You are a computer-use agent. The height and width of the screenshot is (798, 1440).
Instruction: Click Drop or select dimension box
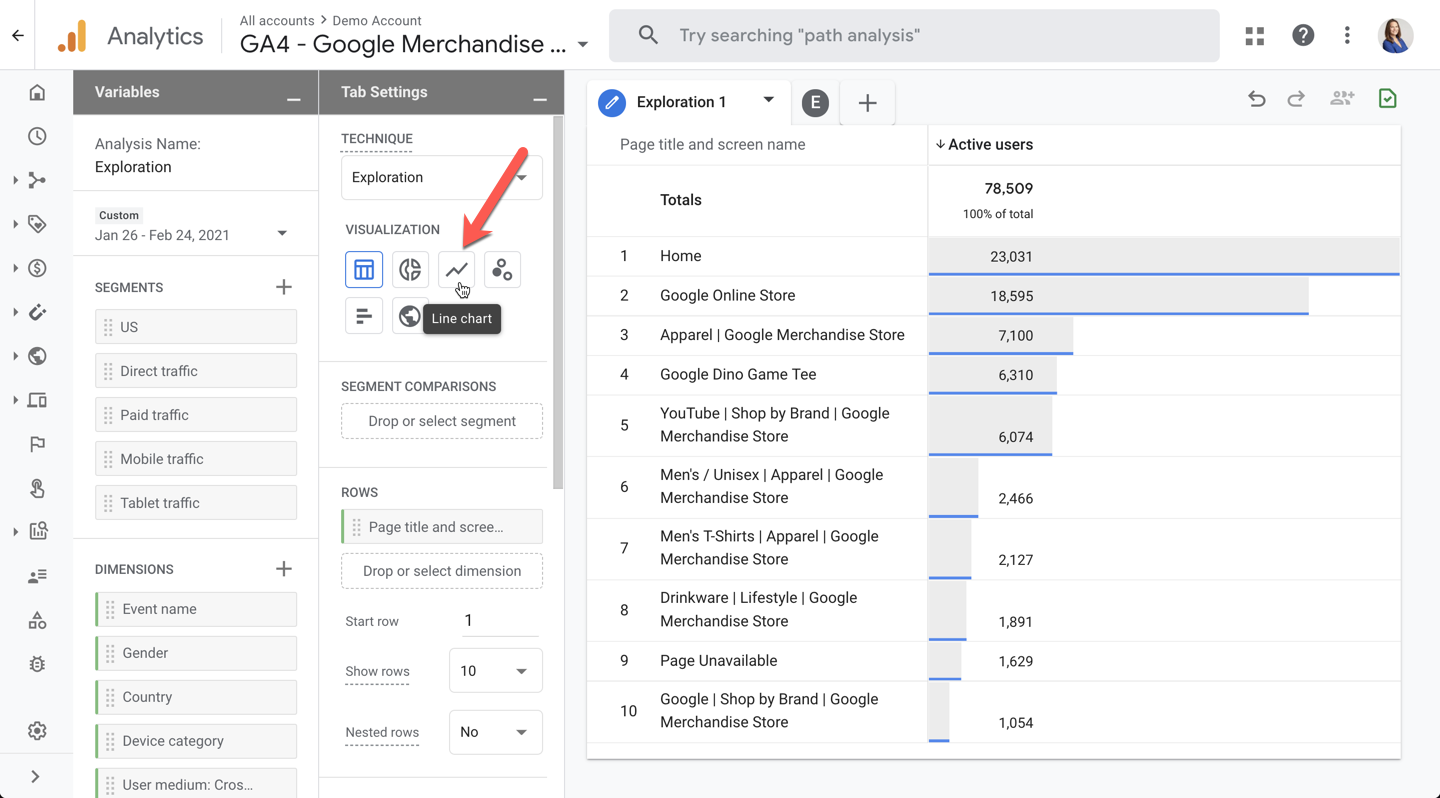(442, 571)
